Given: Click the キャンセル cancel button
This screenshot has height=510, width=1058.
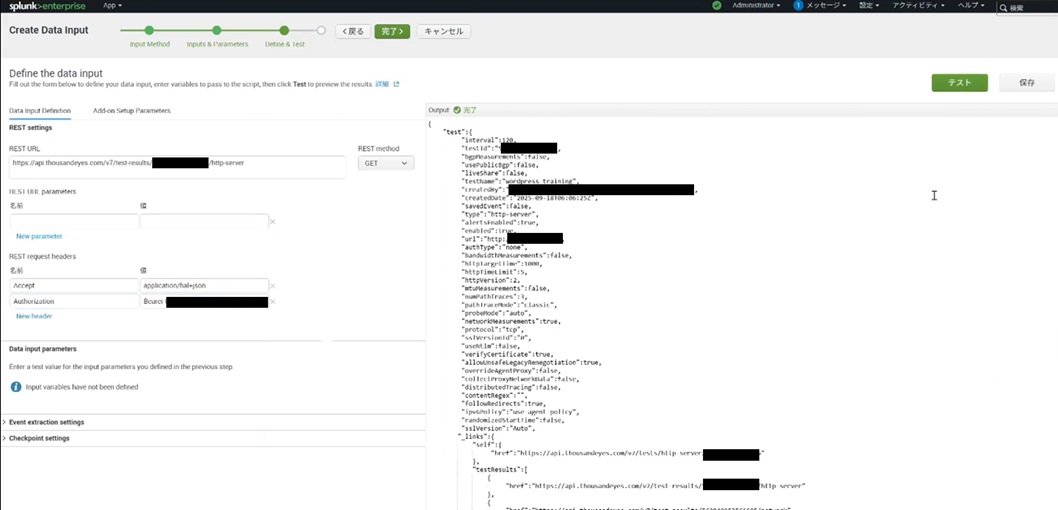Looking at the screenshot, I should point(443,31).
